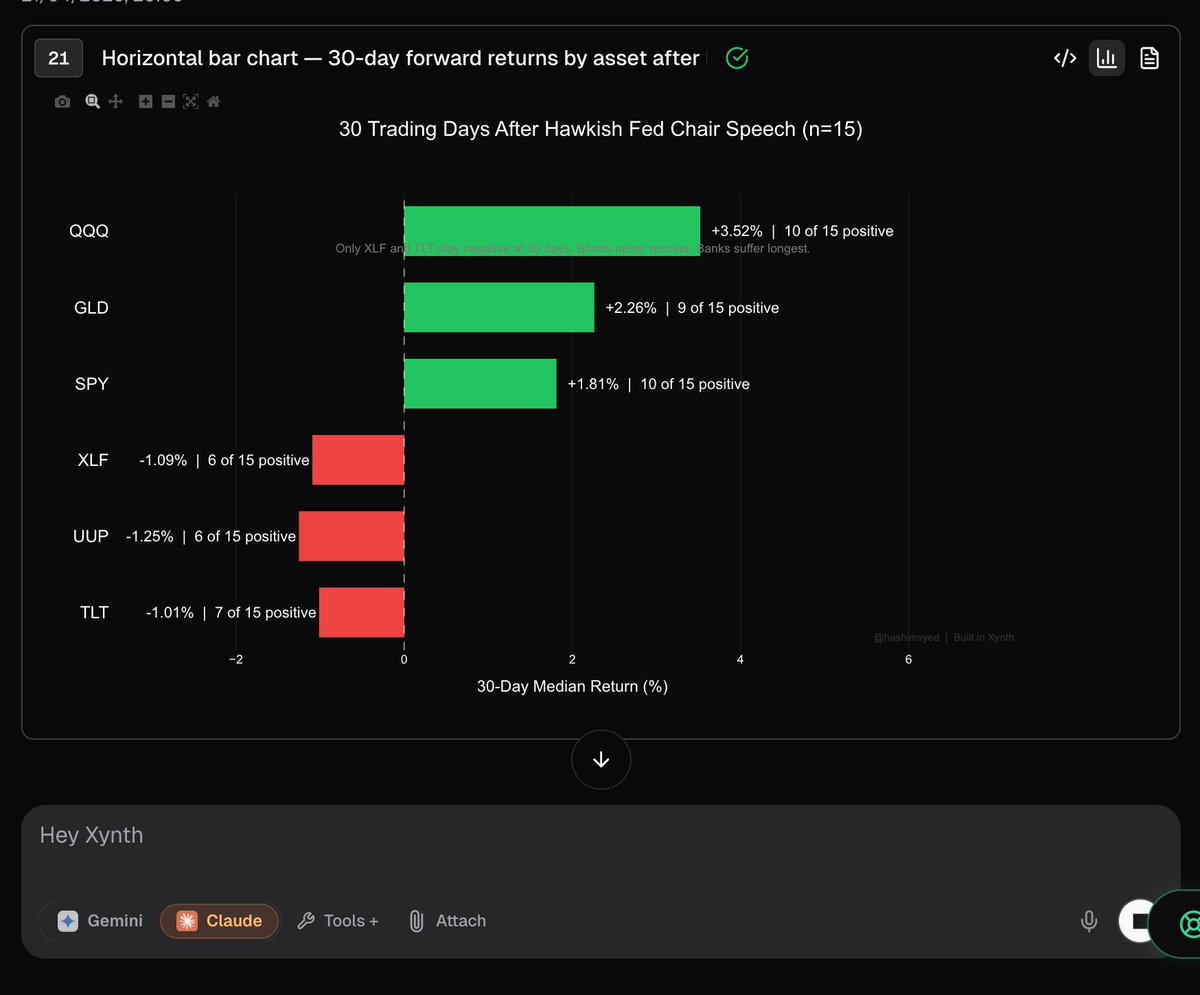Click the UUP red bar
This screenshot has width=1200, height=995.
click(x=351, y=537)
